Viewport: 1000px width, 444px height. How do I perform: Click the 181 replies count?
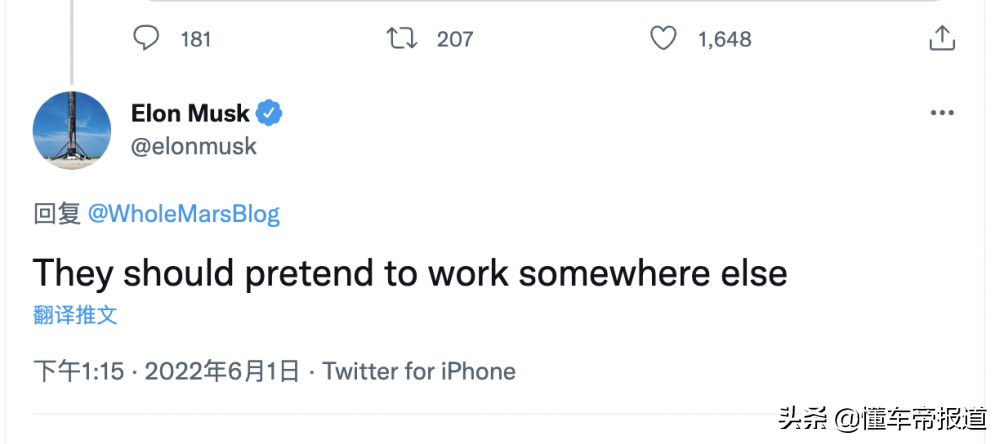coord(196,40)
